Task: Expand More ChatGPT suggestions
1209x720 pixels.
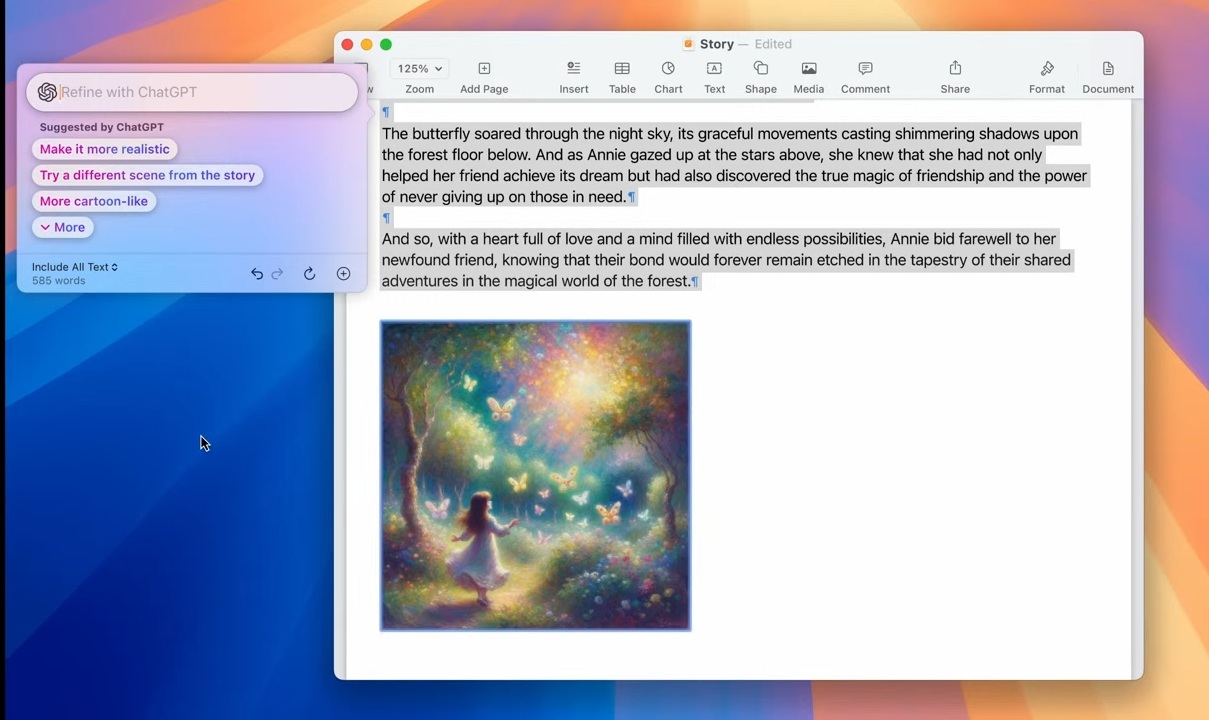Action: point(62,227)
